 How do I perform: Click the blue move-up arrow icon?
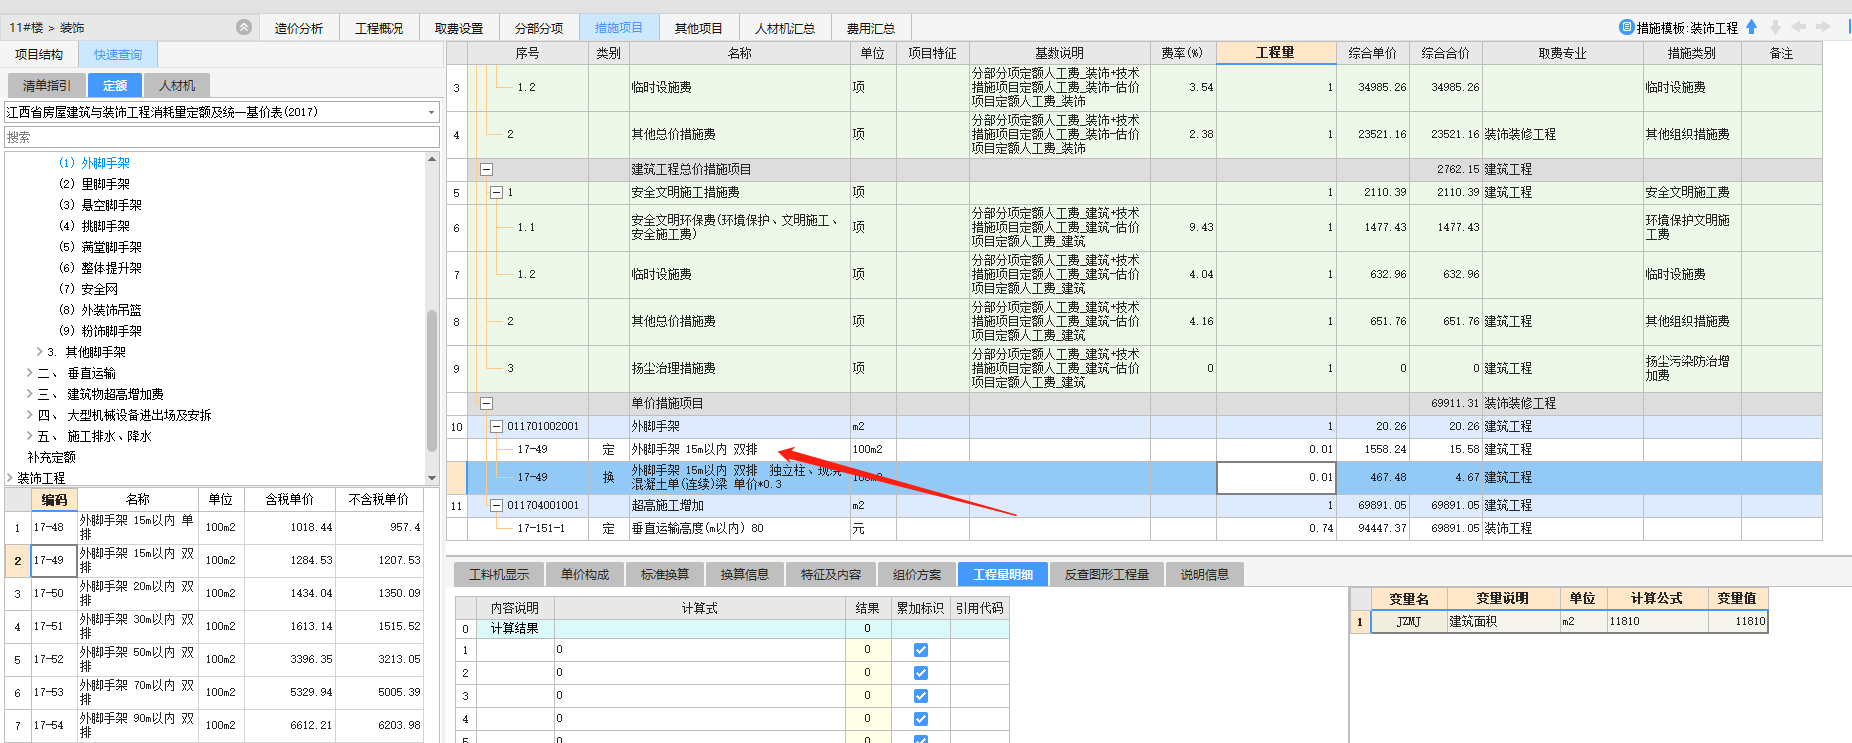[1751, 27]
